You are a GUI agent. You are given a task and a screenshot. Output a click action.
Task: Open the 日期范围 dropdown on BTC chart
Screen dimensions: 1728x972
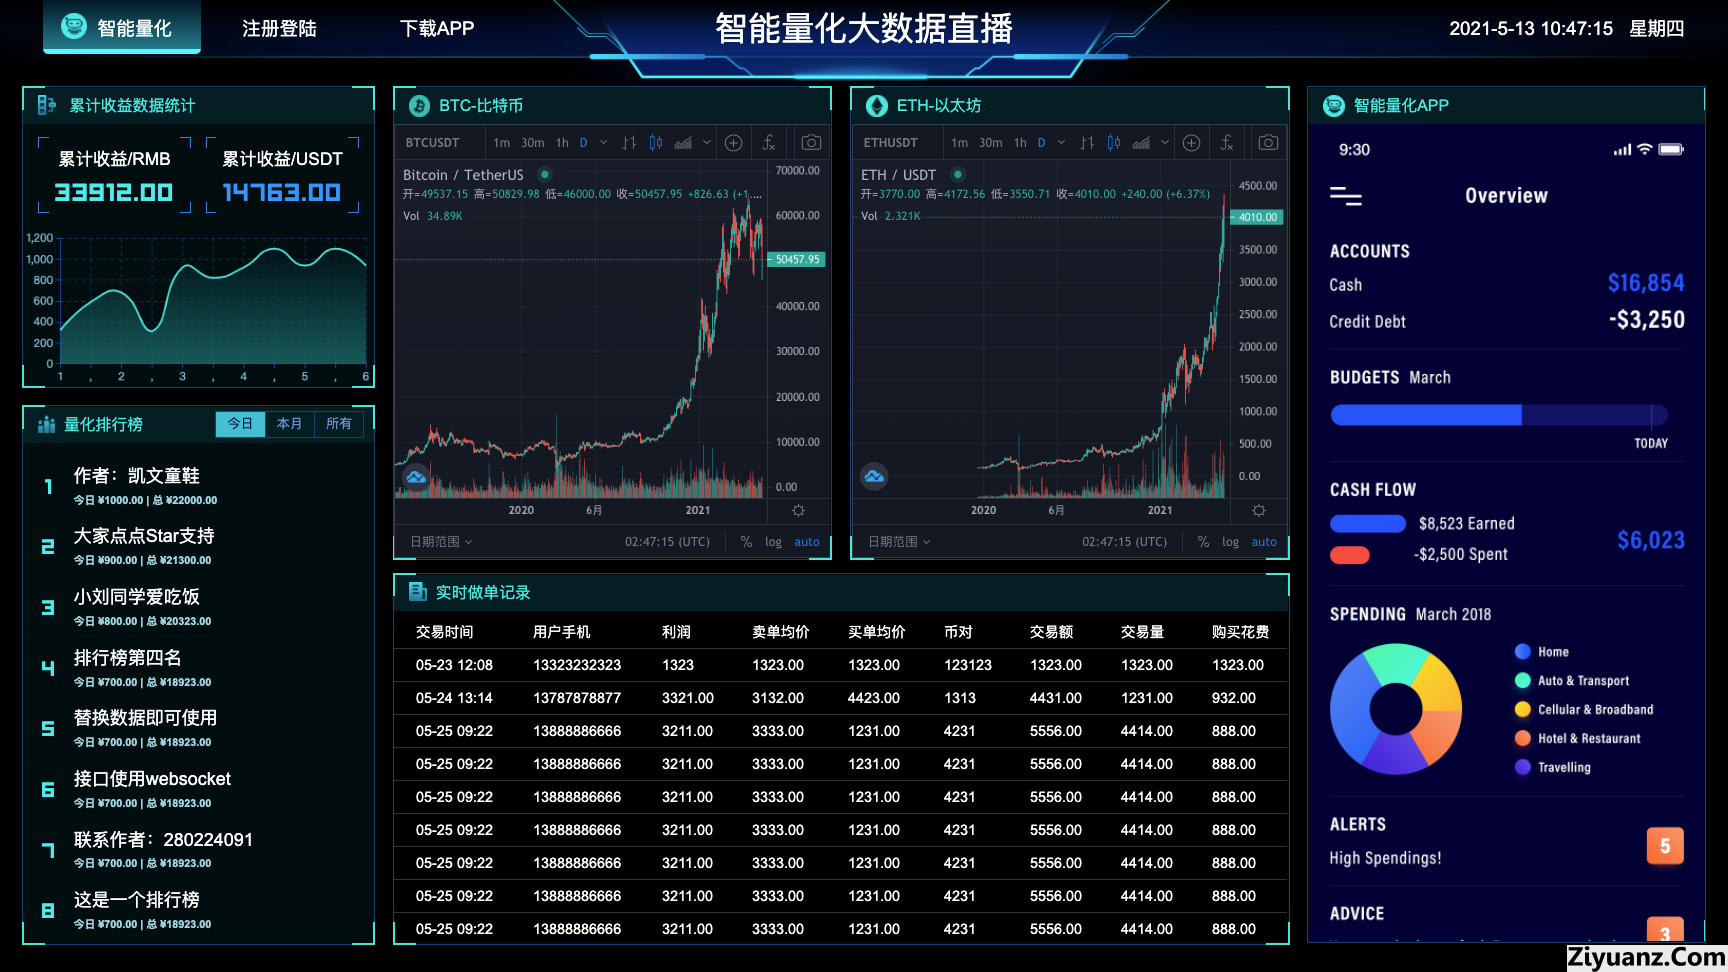437,541
